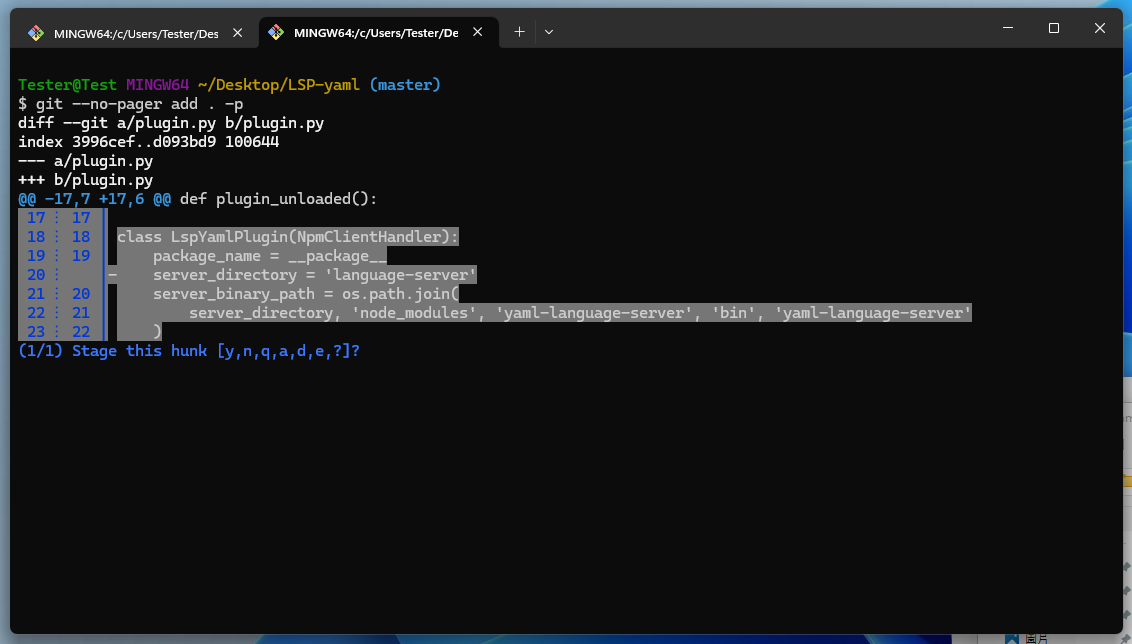Close the second active MINGW64 tab
This screenshot has width=1132, height=644.
pyautogui.click(x=477, y=32)
